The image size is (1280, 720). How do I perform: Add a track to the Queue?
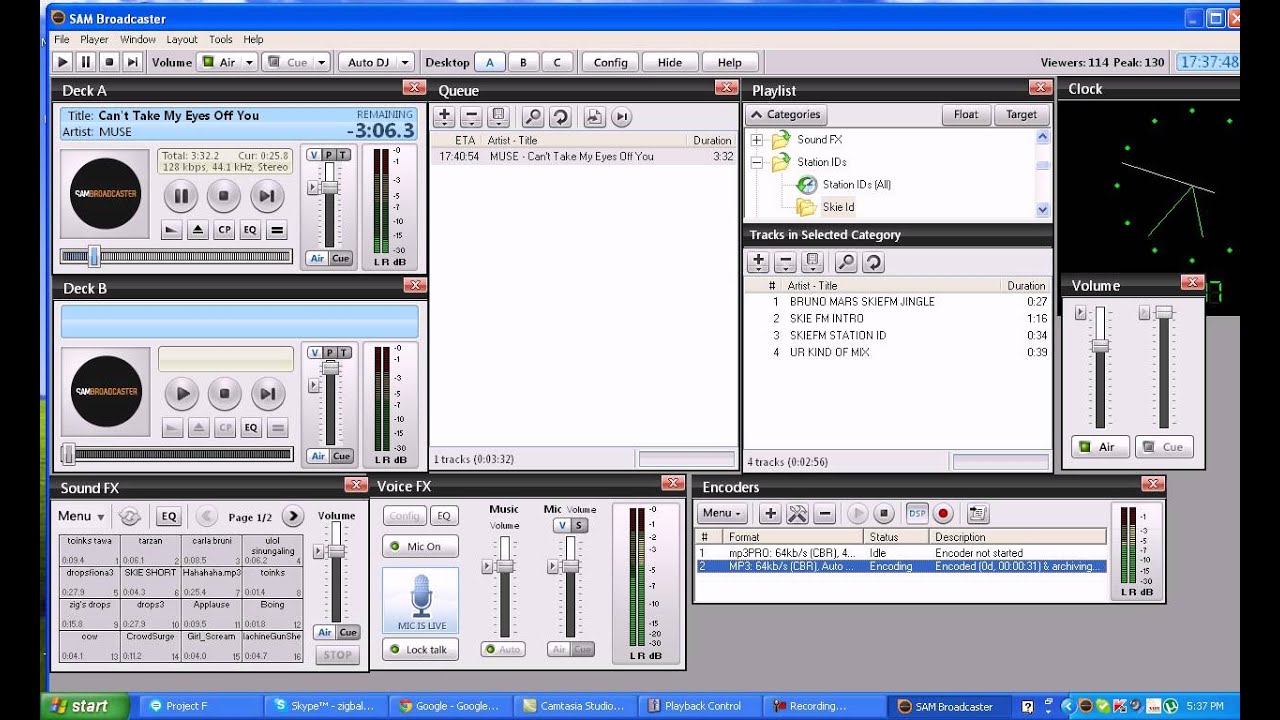click(x=445, y=117)
